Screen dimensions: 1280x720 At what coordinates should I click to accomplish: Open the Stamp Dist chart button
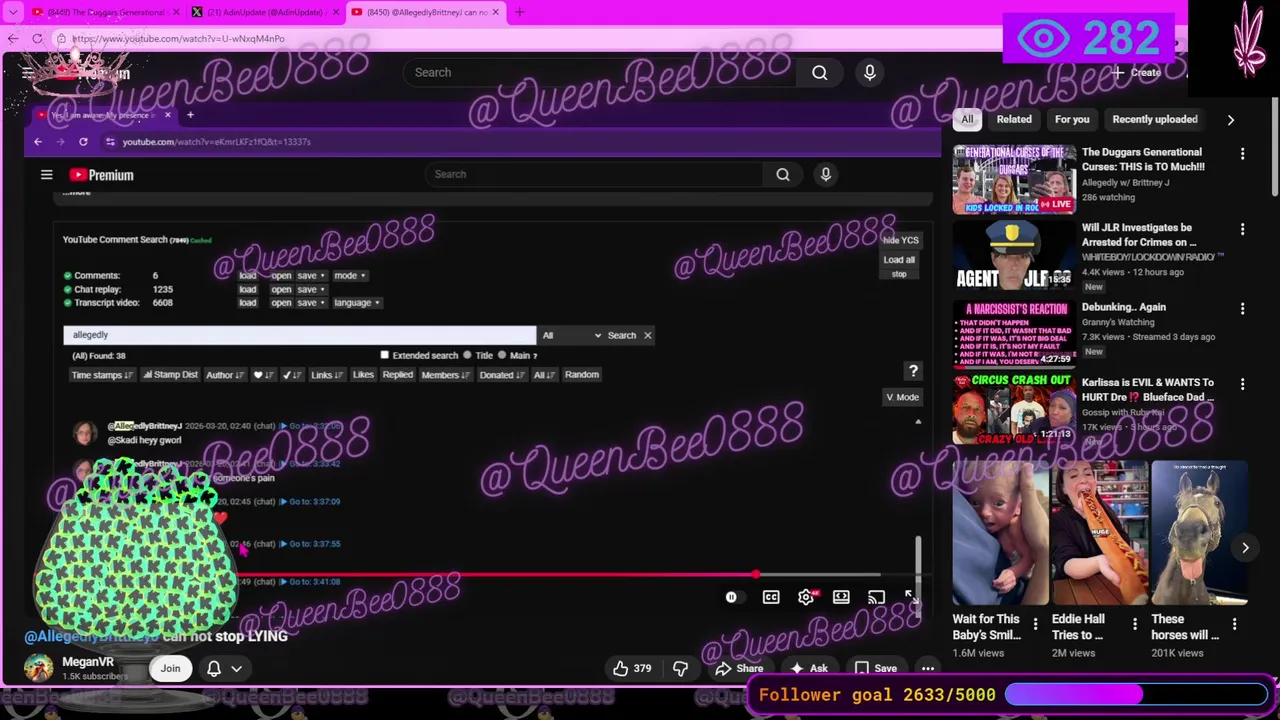tap(170, 375)
